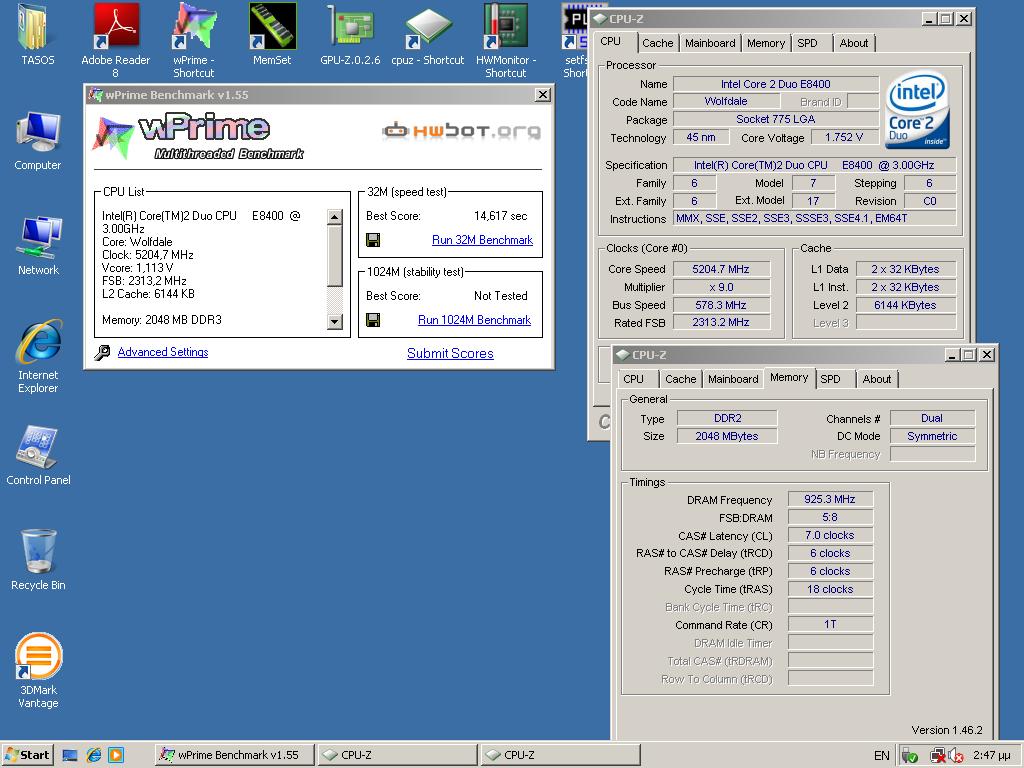This screenshot has width=1024, height=768.
Task: Click the Core Speed 5204.7 MHz field
Action: (x=721, y=269)
